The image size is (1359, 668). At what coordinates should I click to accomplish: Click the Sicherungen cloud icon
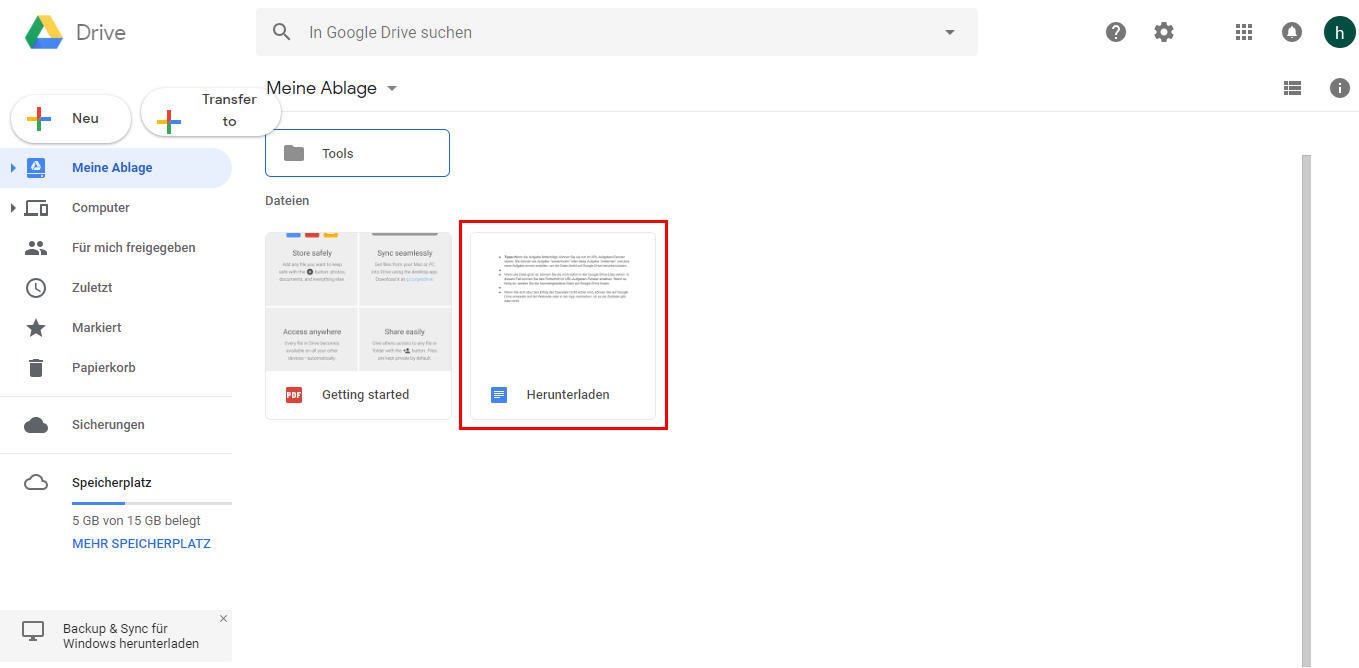tap(36, 425)
